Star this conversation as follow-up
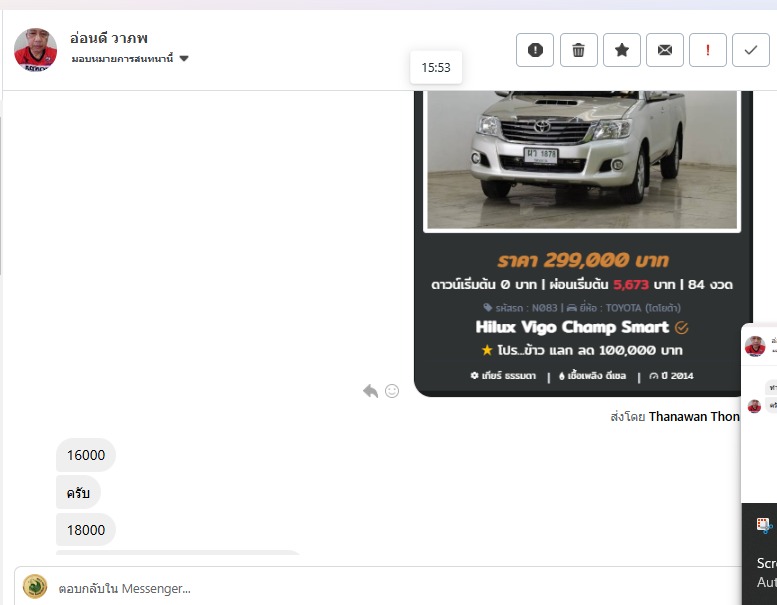The width and height of the screenshot is (777, 605). (x=621, y=50)
